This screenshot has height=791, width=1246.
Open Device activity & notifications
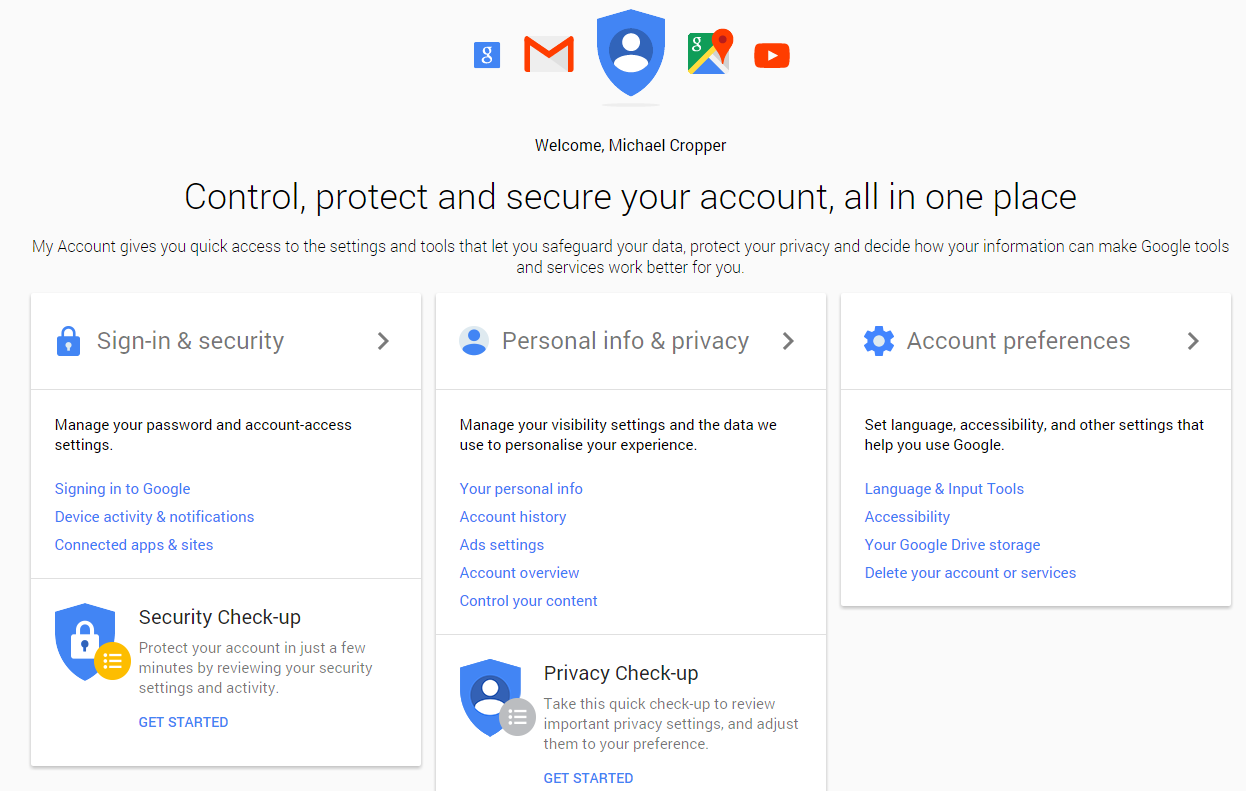[154, 517]
